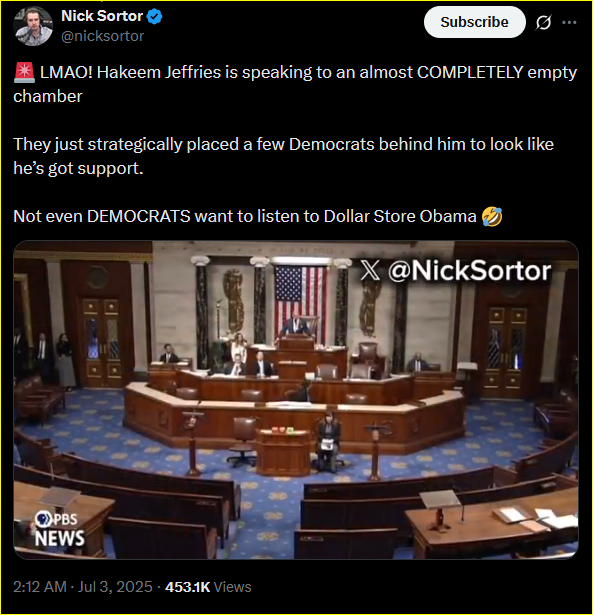Open the three-dot more options menu
Image resolution: width=593 pixels, height=615 pixels.
pos(569,22)
